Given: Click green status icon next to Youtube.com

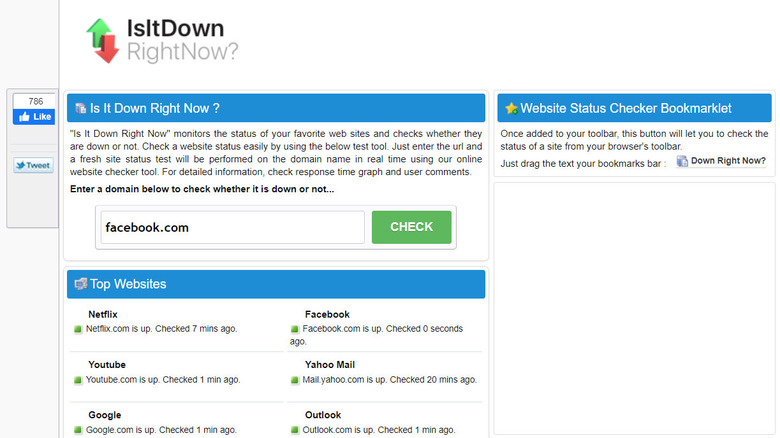Looking at the screenshot, I should [78, 380].
